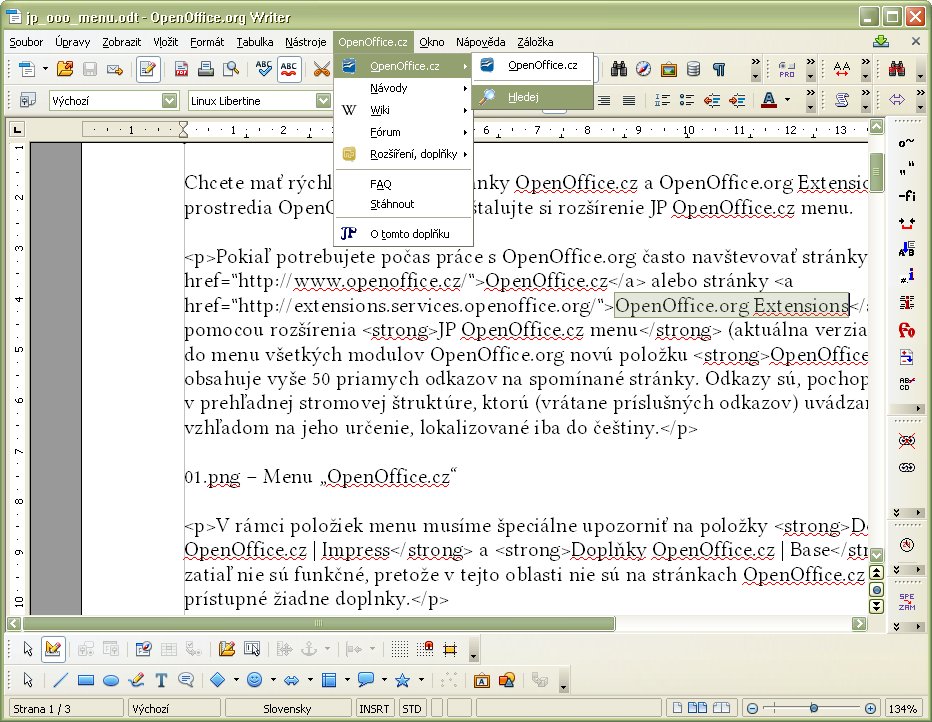Click FAQ in OpenOffice.cz menu
Screen dimensions: 932x722
[404, 184]
